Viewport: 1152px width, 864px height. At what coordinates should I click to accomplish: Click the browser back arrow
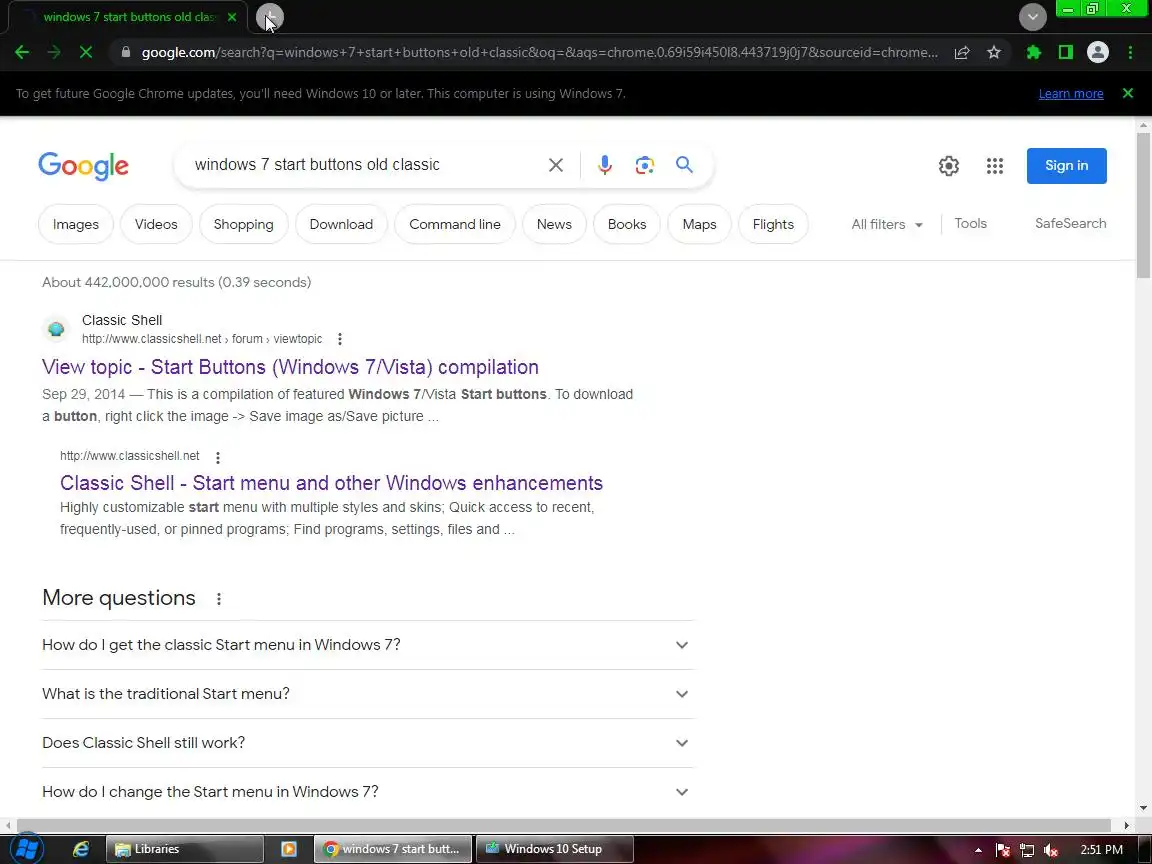pos(22,52)
